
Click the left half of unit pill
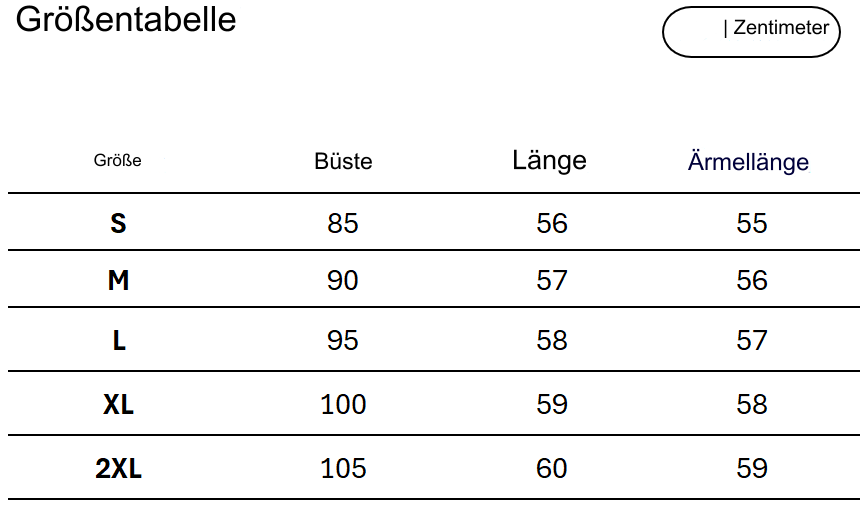click(694, 31)
